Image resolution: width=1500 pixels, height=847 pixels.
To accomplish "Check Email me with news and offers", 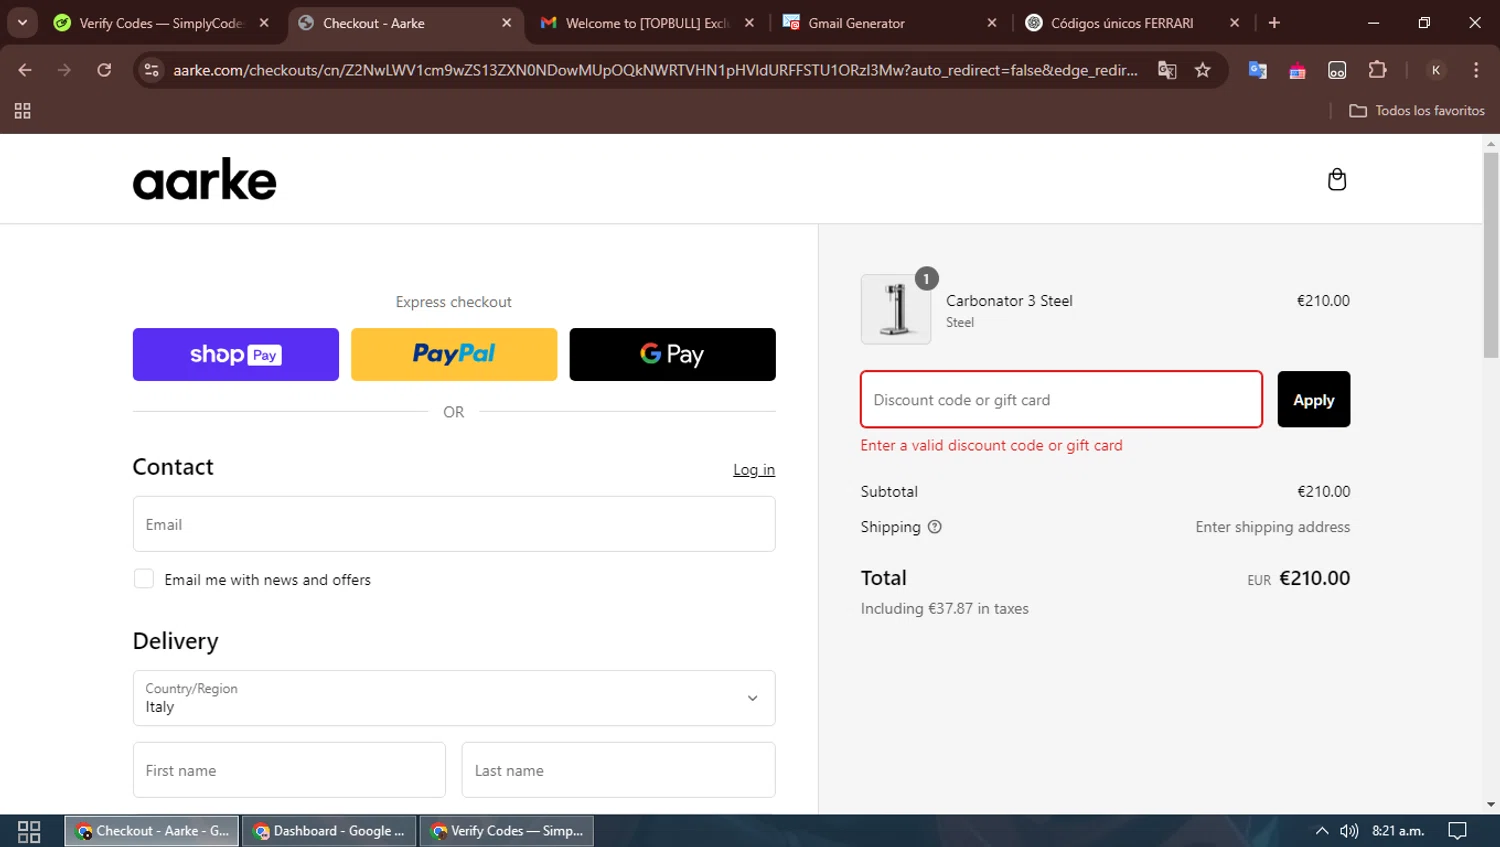I will tap(144, 579).
